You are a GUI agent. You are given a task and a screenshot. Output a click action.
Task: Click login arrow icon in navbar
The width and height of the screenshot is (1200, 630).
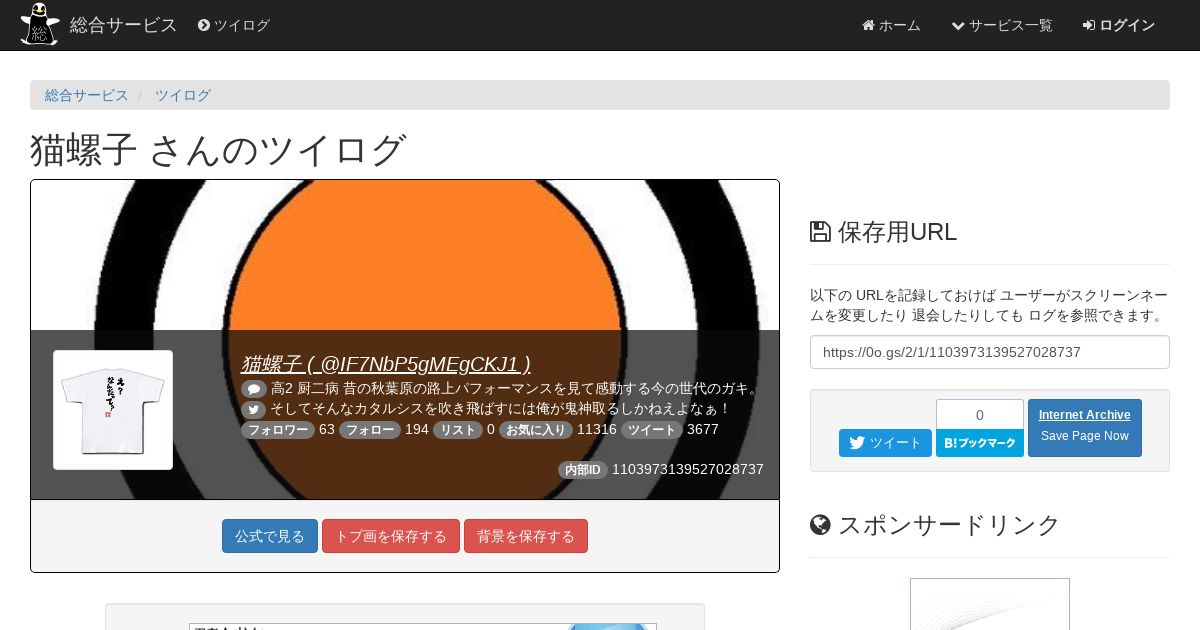click(x=1089, y=25)
